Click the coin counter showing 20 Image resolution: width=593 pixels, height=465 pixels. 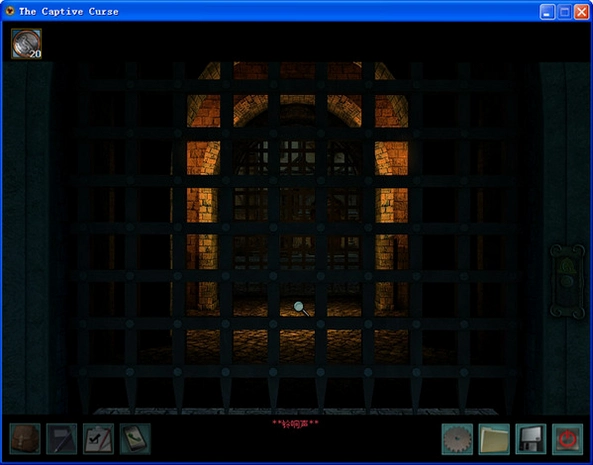pyautogui.click(x=26, y=44)
